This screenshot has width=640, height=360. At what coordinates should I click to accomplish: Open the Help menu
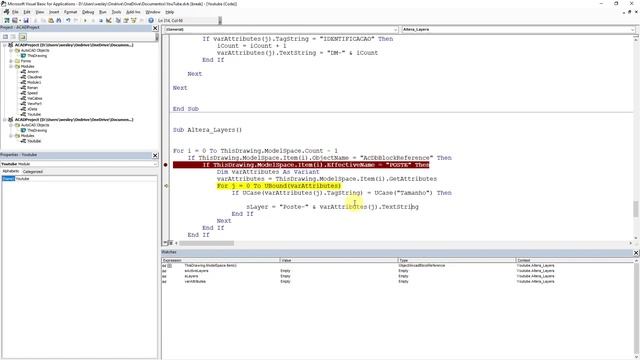tap(169, 12)
